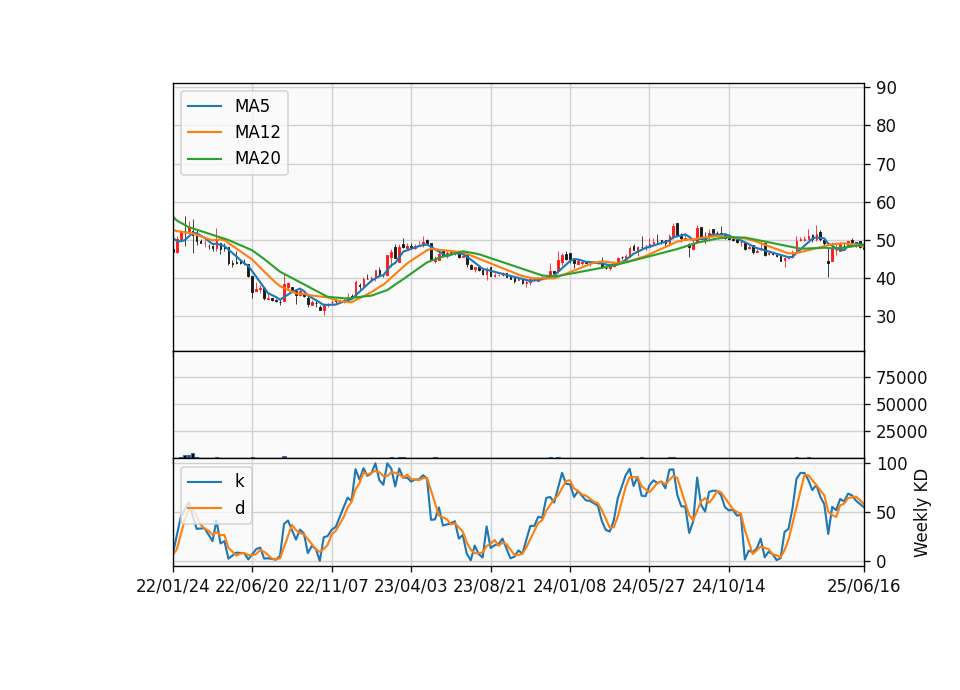The width and height of the screenshot is (960, 690).
Task: Click the price axis value 60
Action: click(886, 202)
